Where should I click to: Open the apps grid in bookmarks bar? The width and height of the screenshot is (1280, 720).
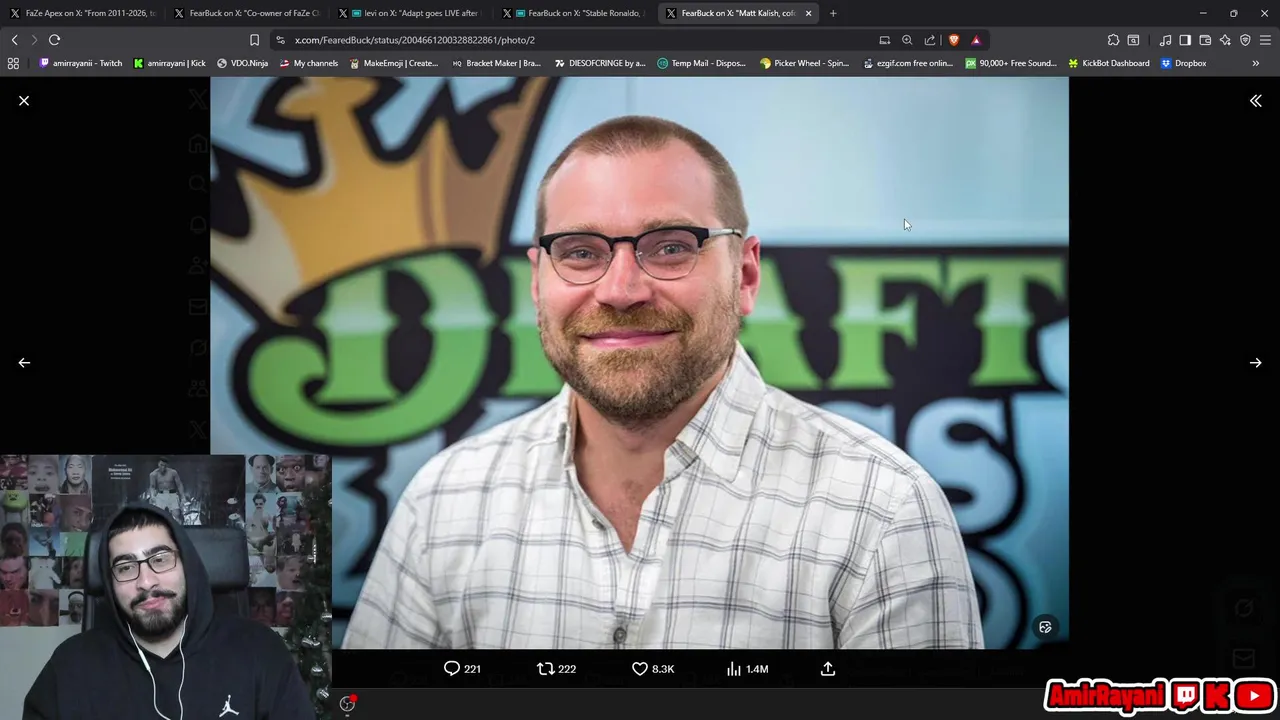click(x=13, y=63)
